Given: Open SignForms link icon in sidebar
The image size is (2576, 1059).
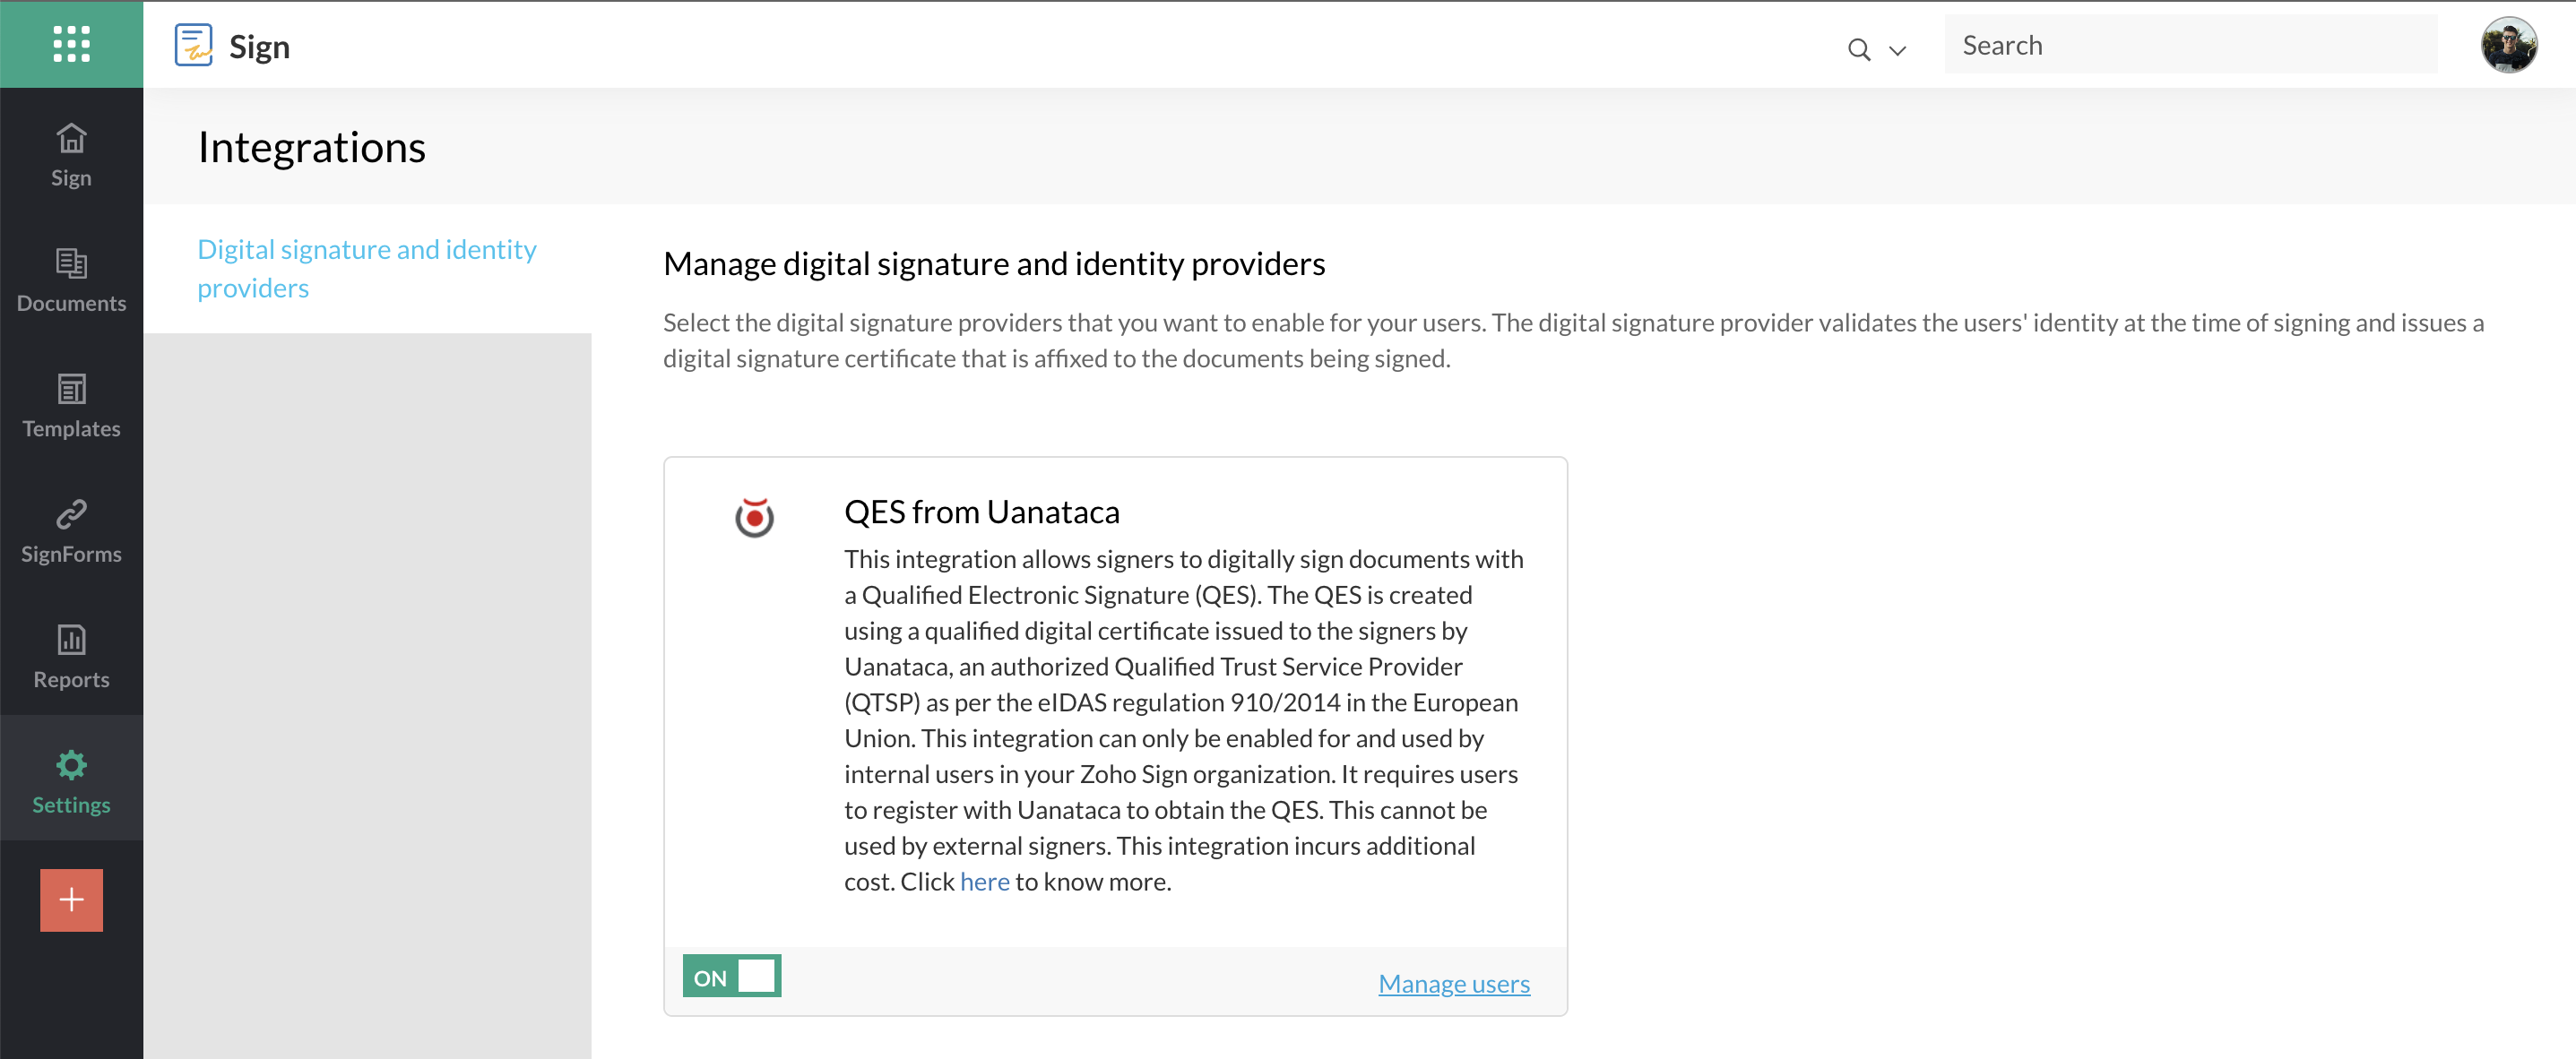Looking at the screenshot, I should [71, 531].
